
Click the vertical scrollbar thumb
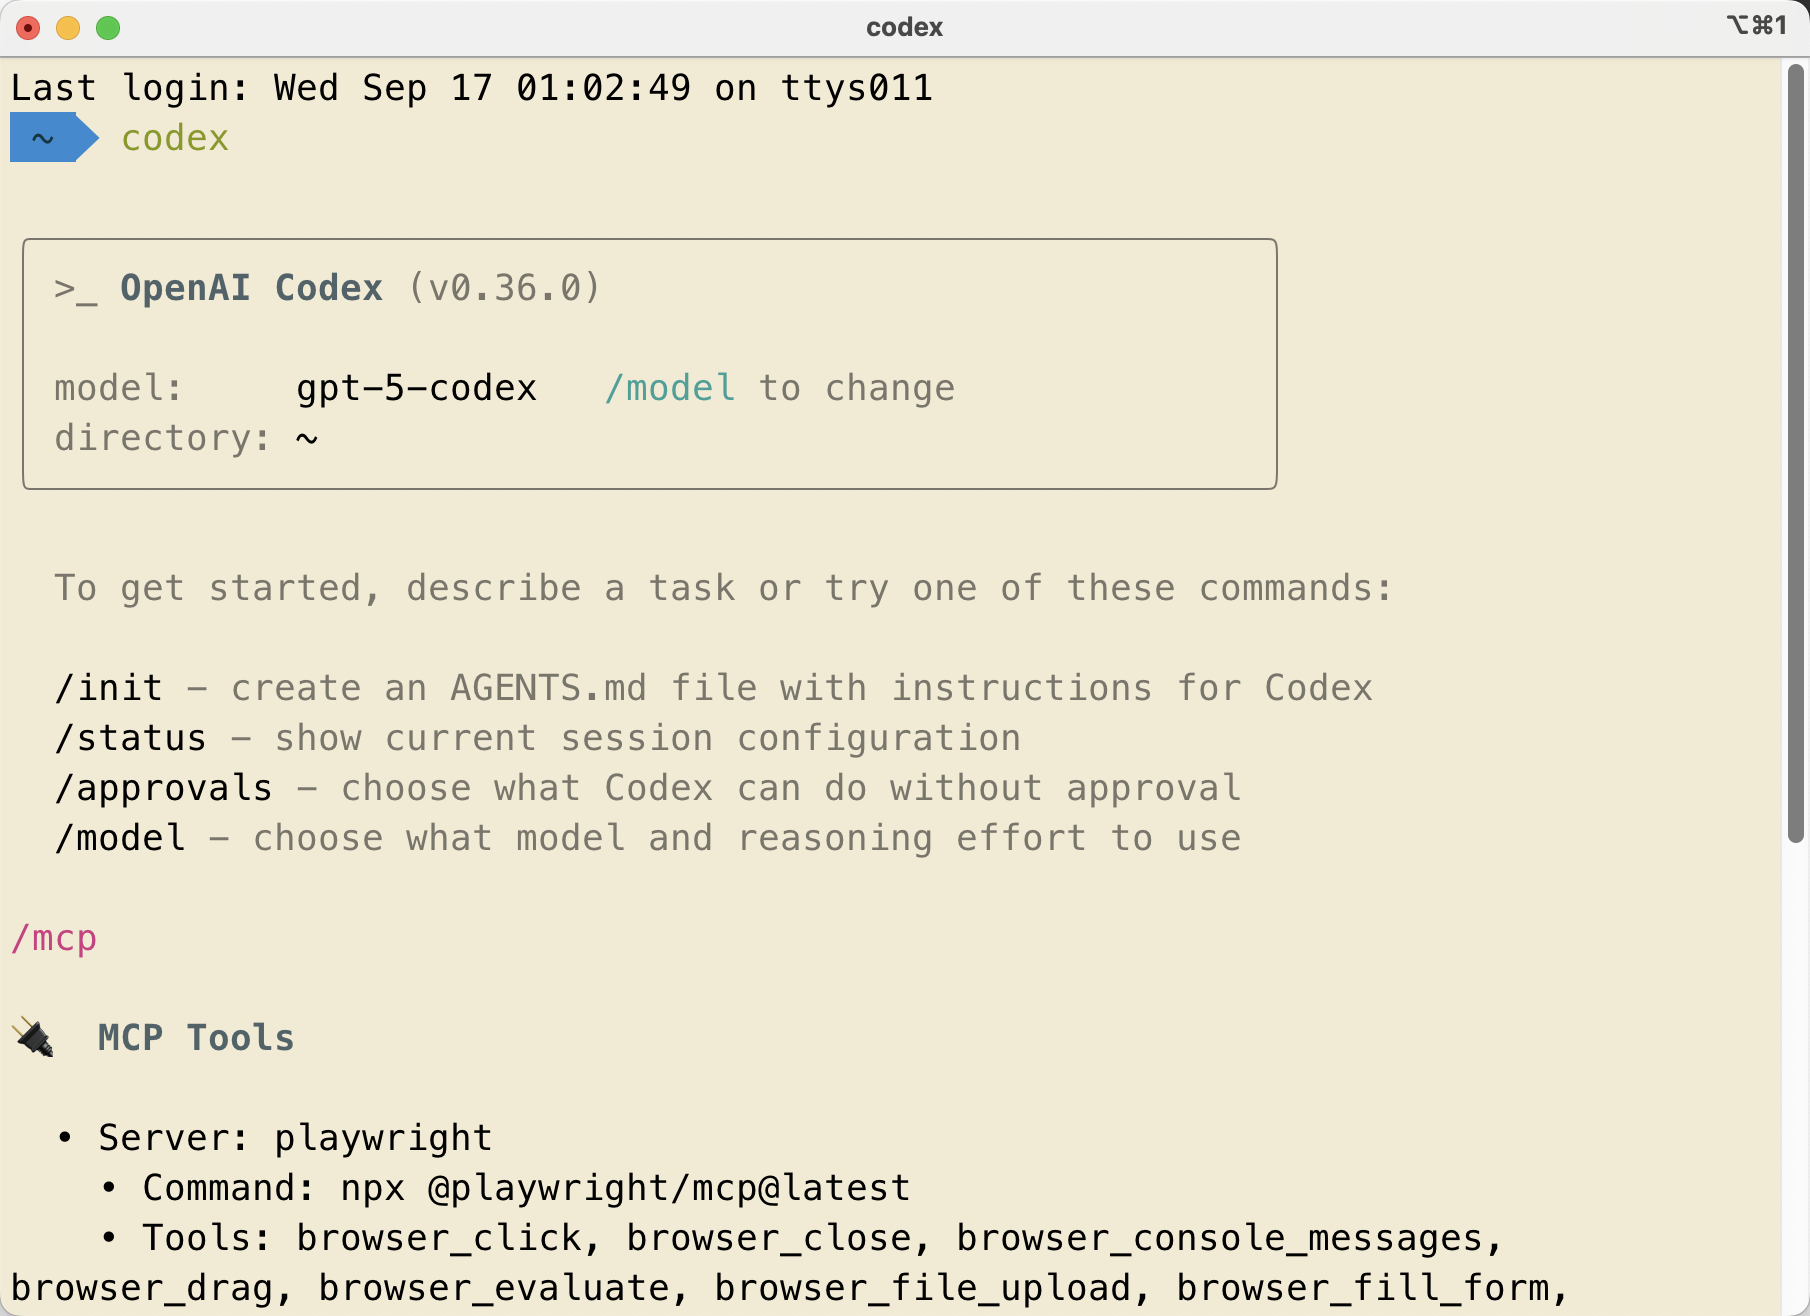point(1796,450)
